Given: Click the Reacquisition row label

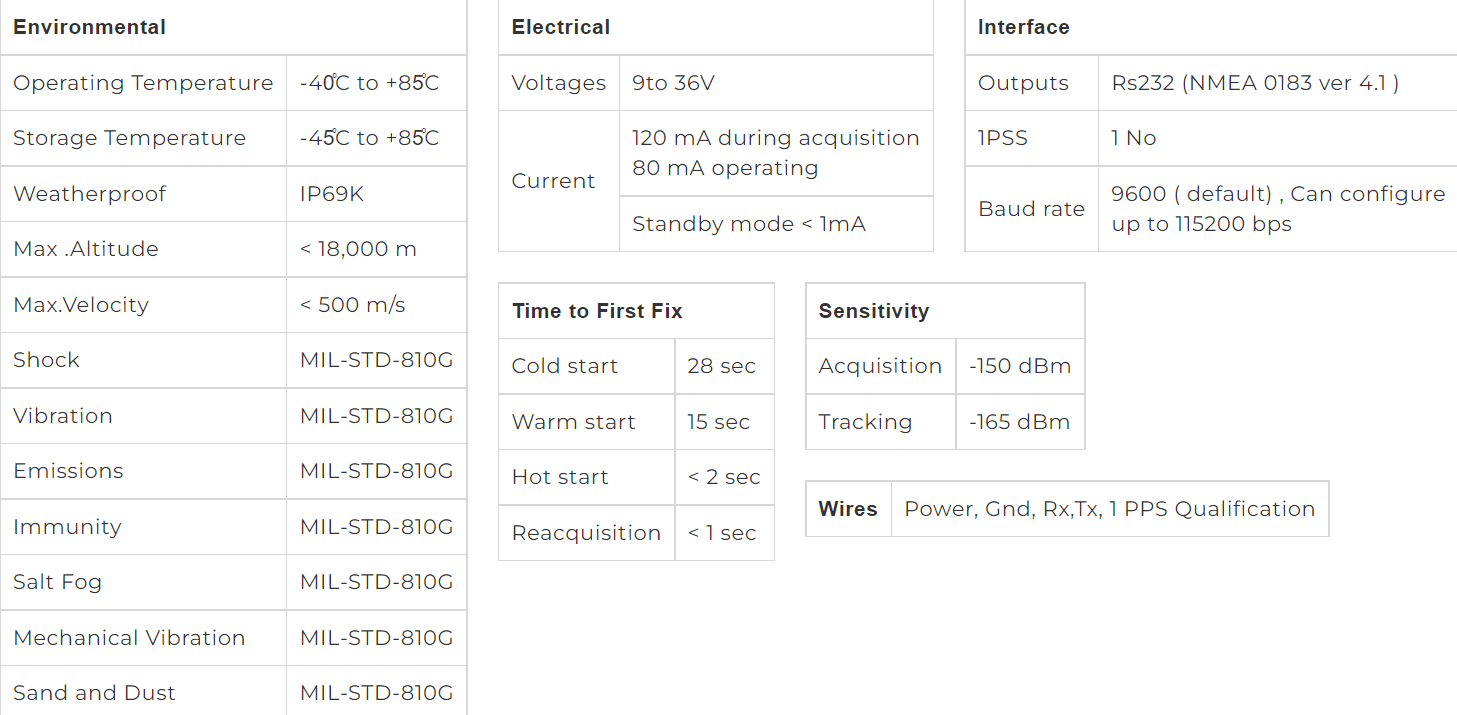Looking at the screenshot, I should pyautogui.click(x=587, y=533).
